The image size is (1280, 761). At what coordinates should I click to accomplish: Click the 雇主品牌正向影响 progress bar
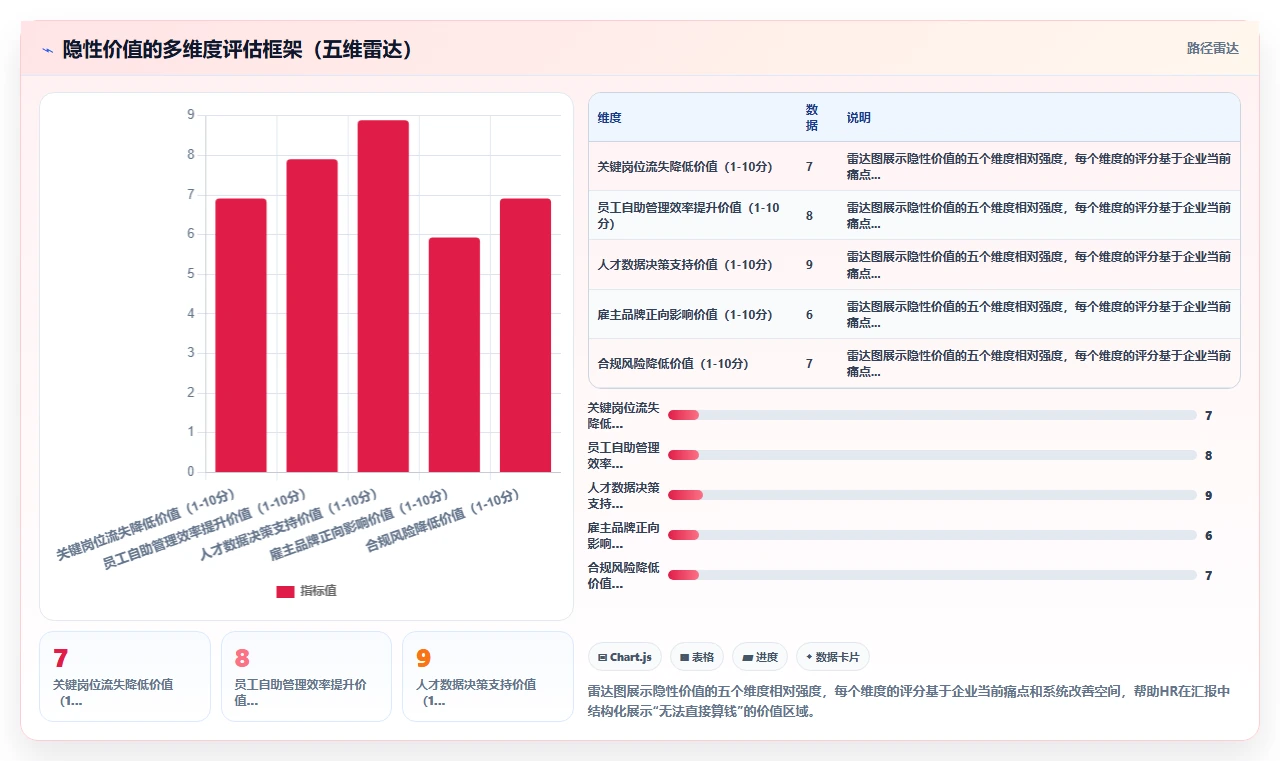932,535
